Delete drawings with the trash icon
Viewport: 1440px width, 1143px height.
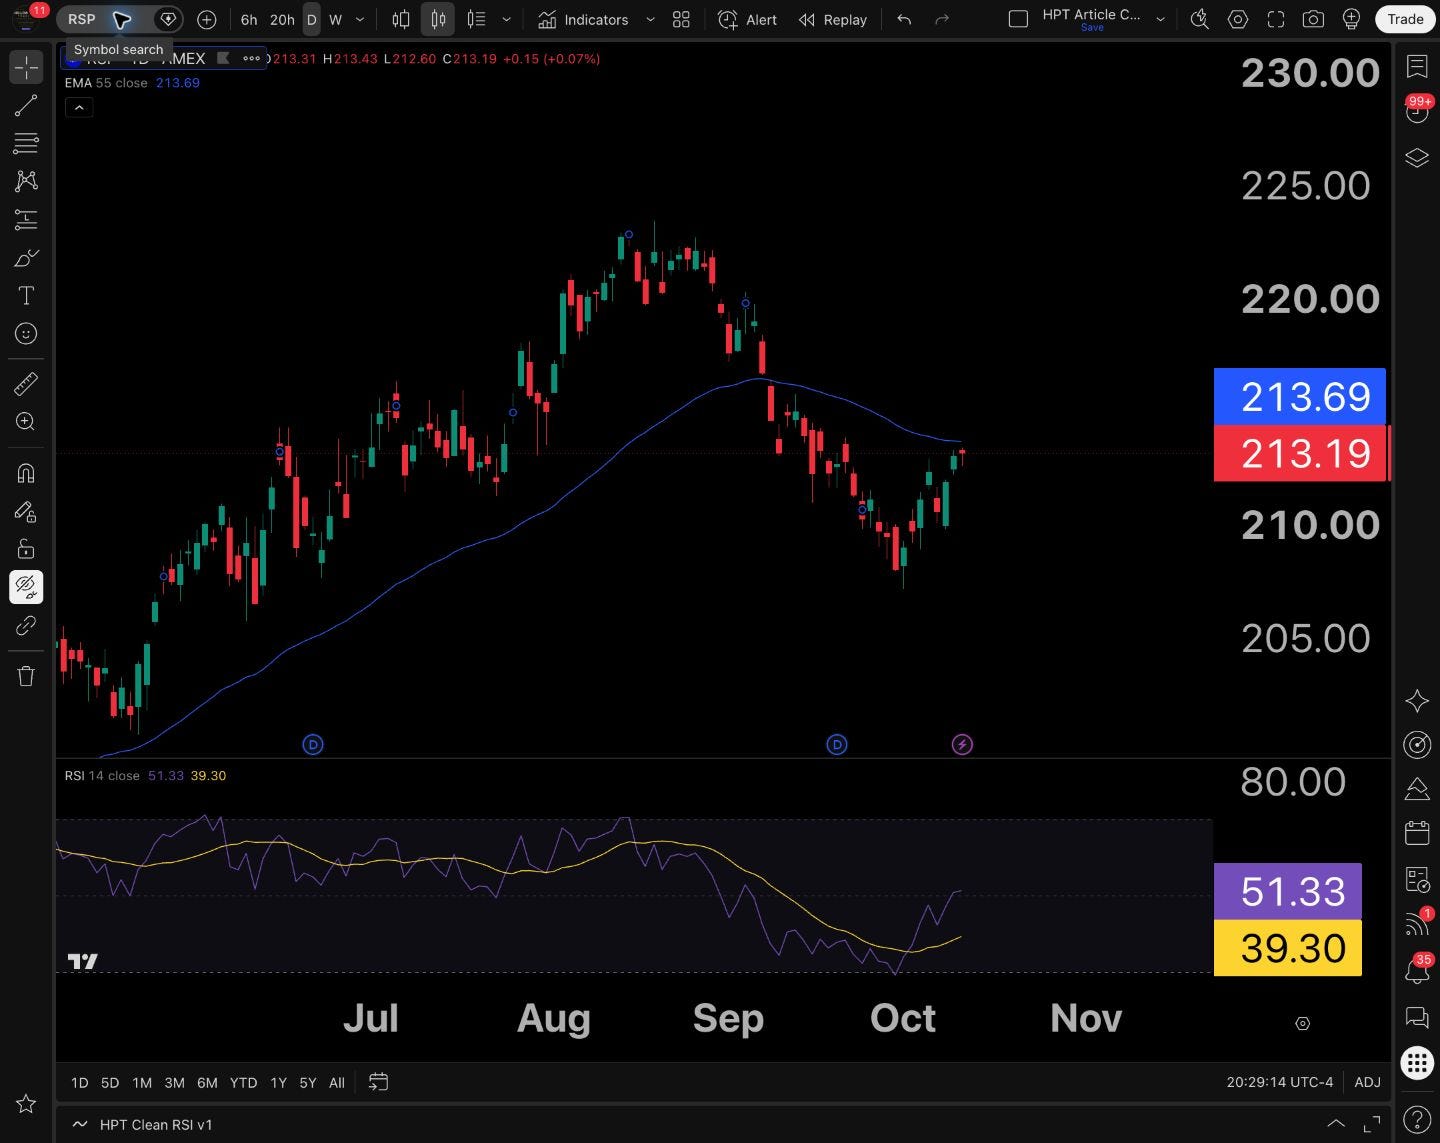26,676
